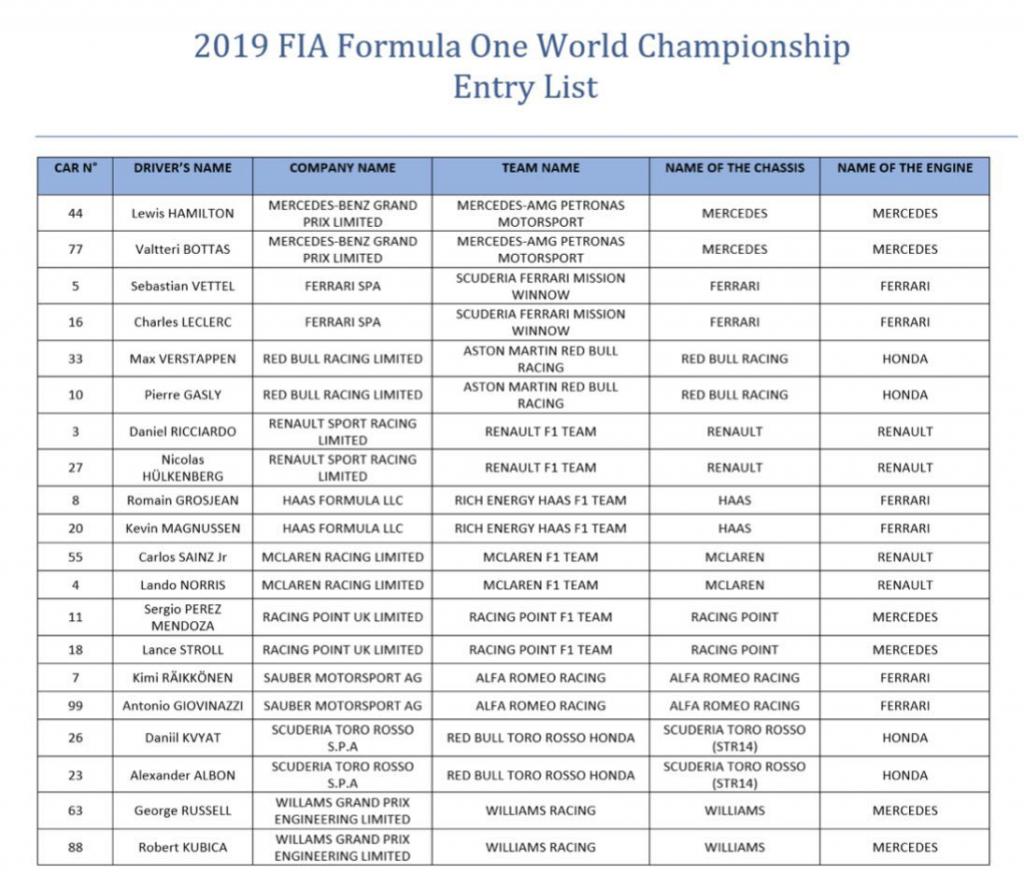This screenshot has height=888, width=1024.
Task: Click the COMPANY NAME header cell
Action: (342, 176)
